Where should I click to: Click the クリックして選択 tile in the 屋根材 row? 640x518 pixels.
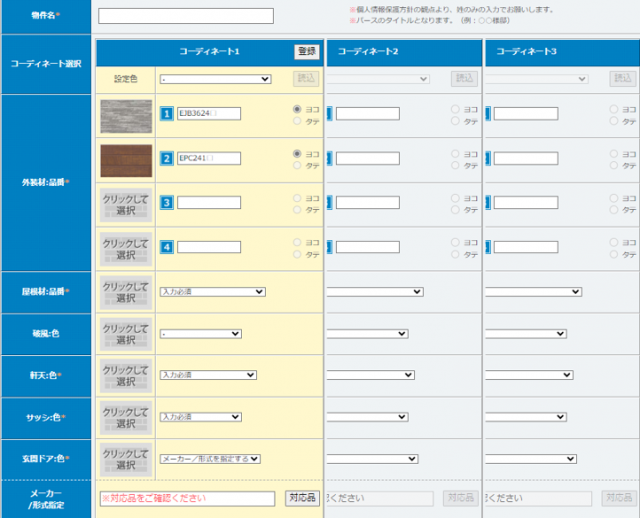[x=126, y=292]
